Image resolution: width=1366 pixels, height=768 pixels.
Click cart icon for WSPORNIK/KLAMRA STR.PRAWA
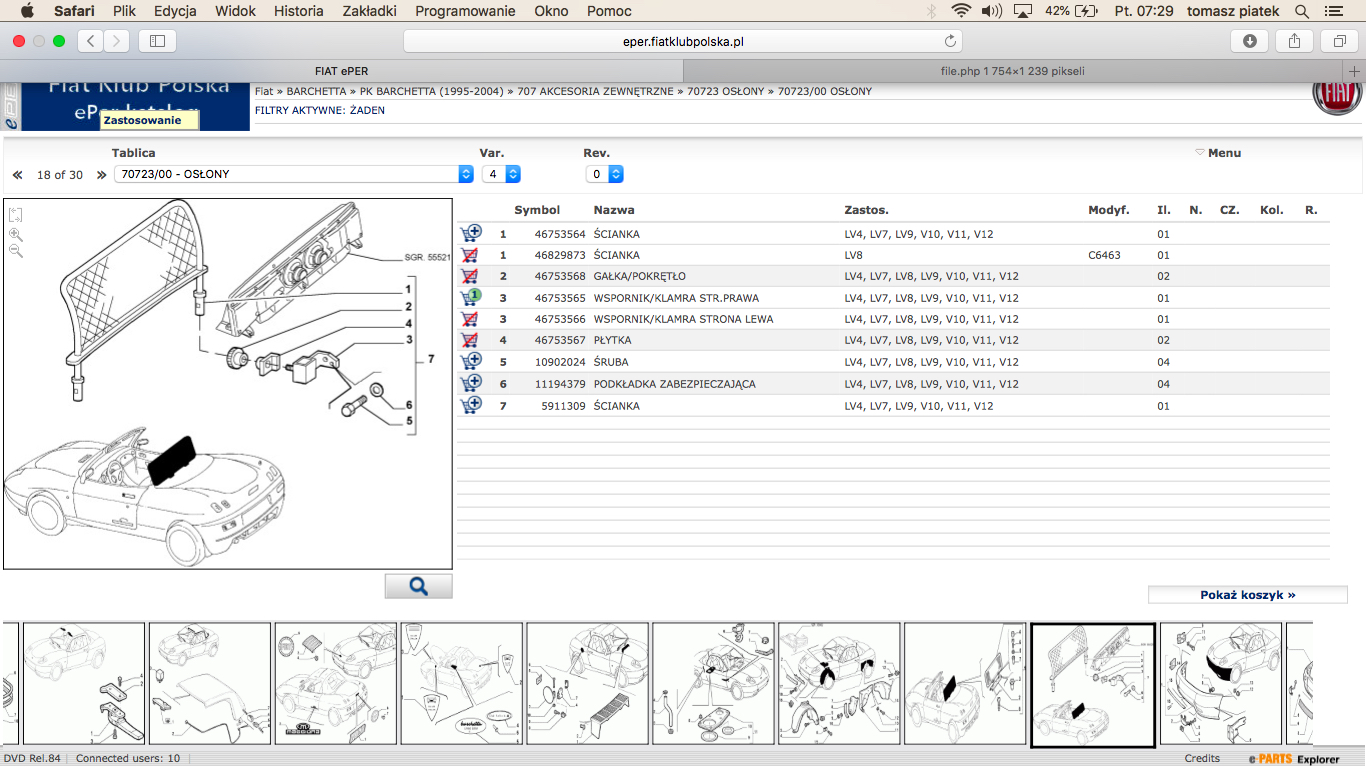pyautogui.click(x=469, y=298)
